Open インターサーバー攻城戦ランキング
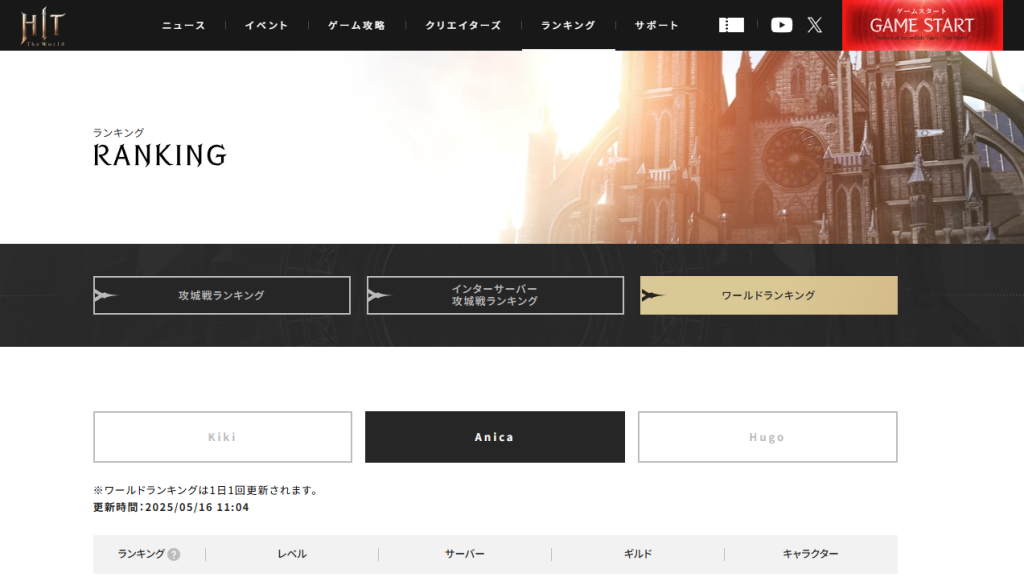Screen dimensions: 1024x577 click(495, 295)
